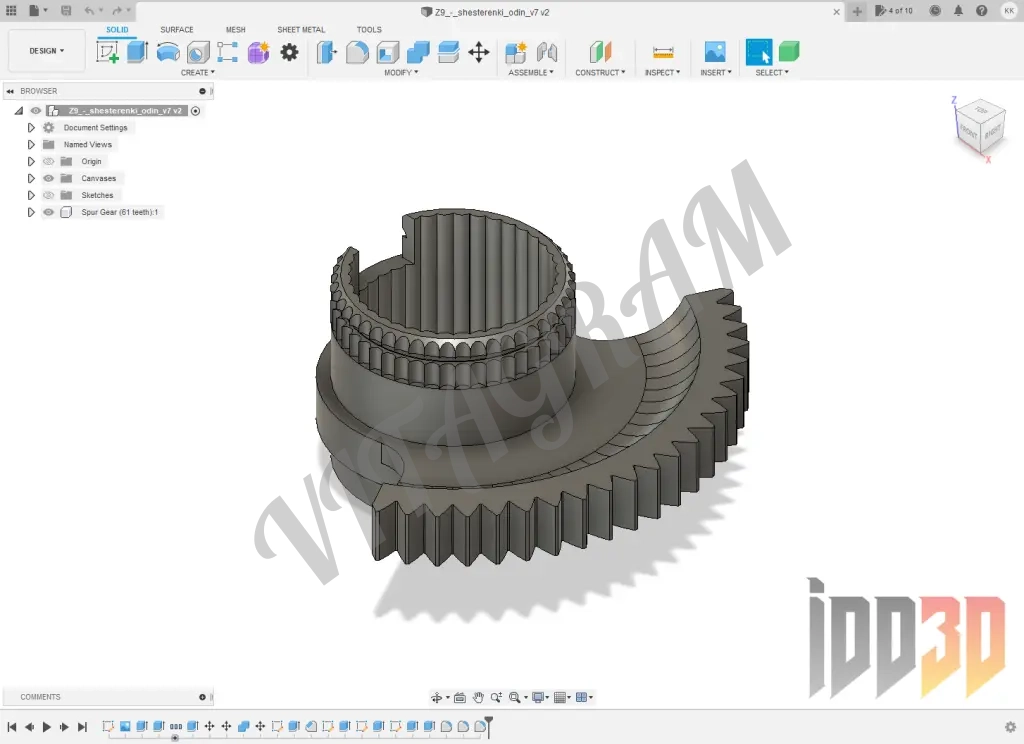Open the MODIFY menu label
1024x744 pixels.
pos(401,73)
